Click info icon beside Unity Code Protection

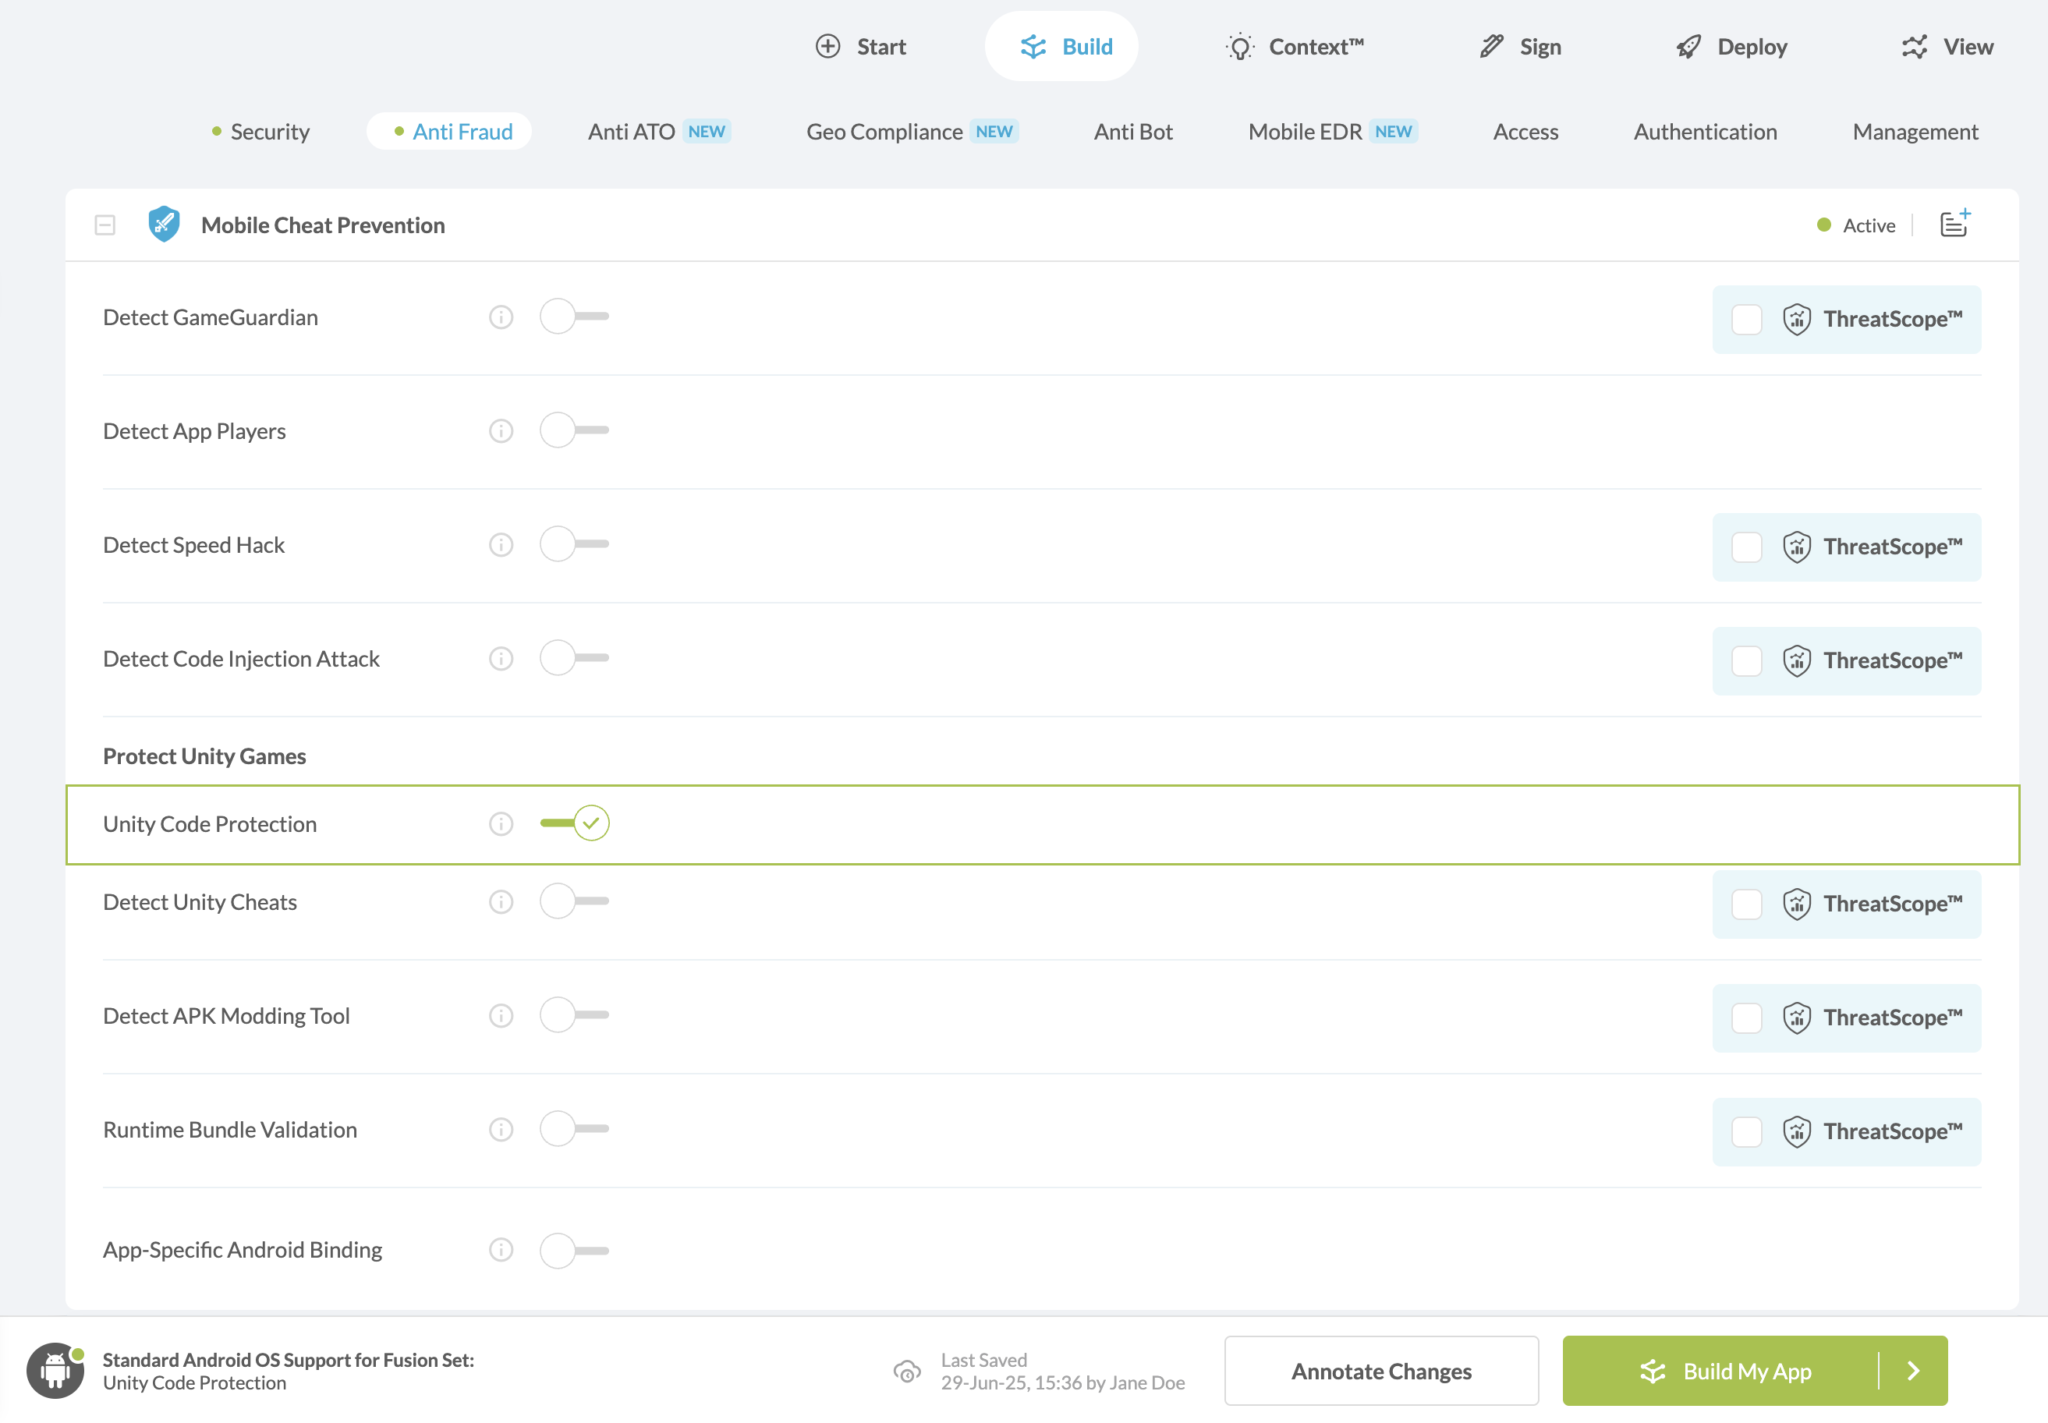[501, 824]
